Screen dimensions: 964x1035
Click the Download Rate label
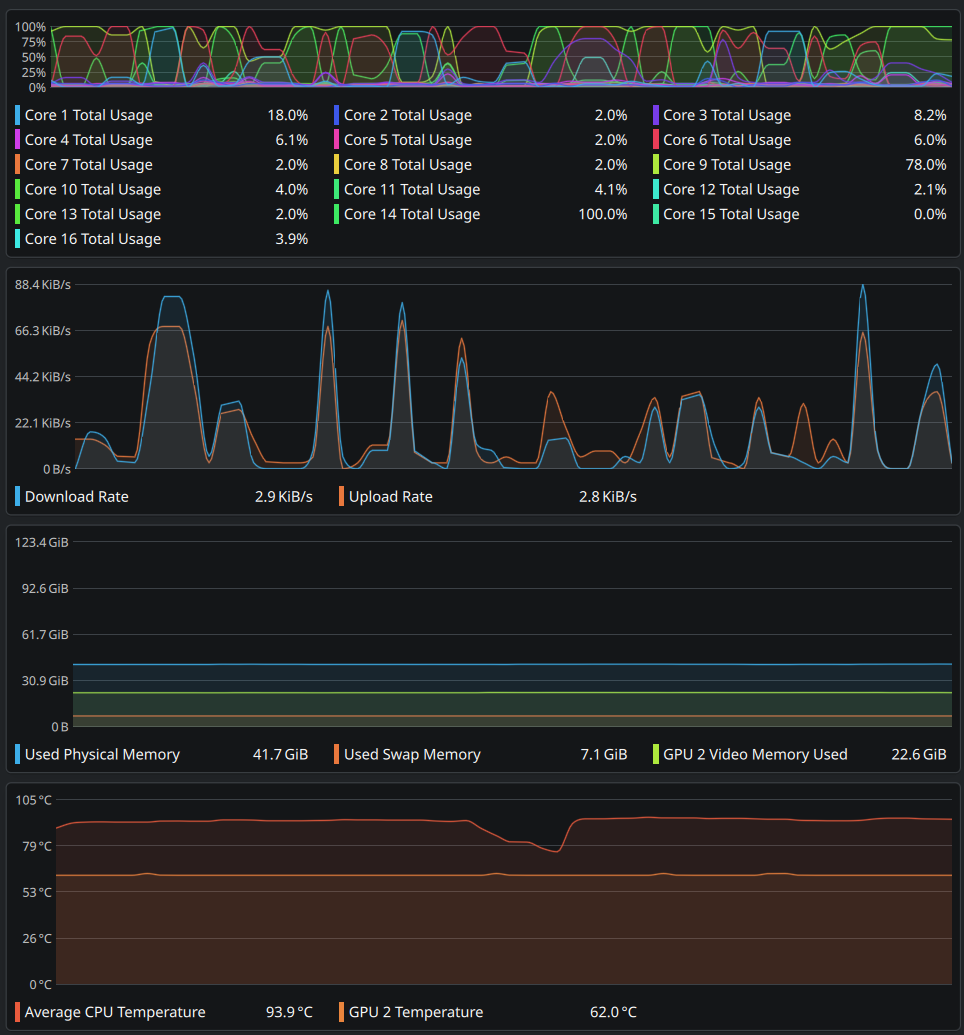point(77,496)
